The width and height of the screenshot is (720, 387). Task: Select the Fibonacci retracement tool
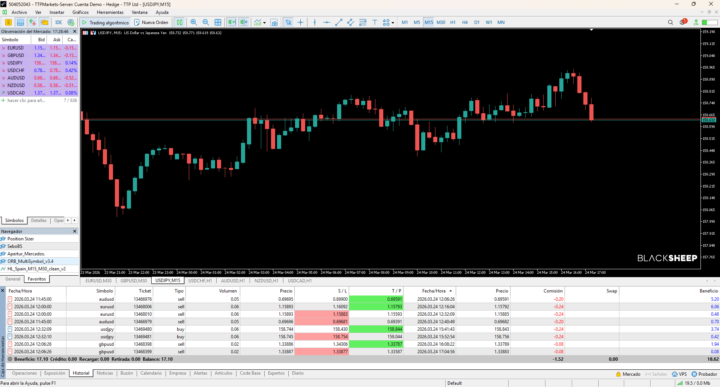point(362,22)
